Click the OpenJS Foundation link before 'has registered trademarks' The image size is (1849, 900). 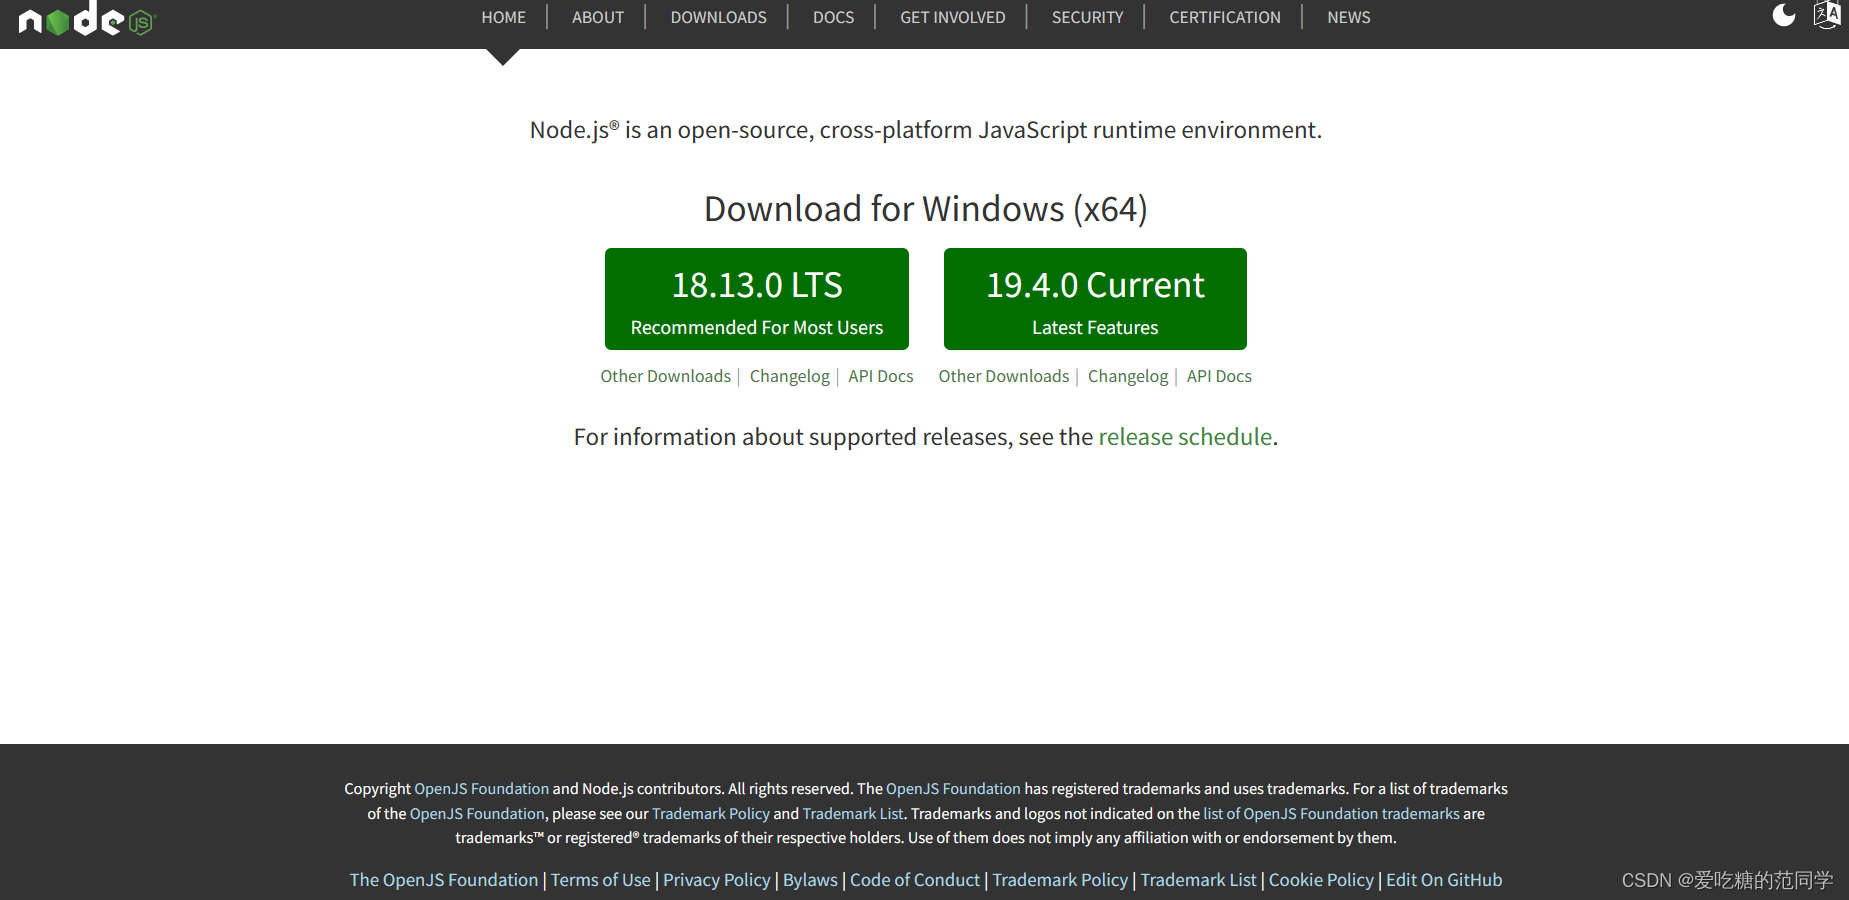pos(953,789)
